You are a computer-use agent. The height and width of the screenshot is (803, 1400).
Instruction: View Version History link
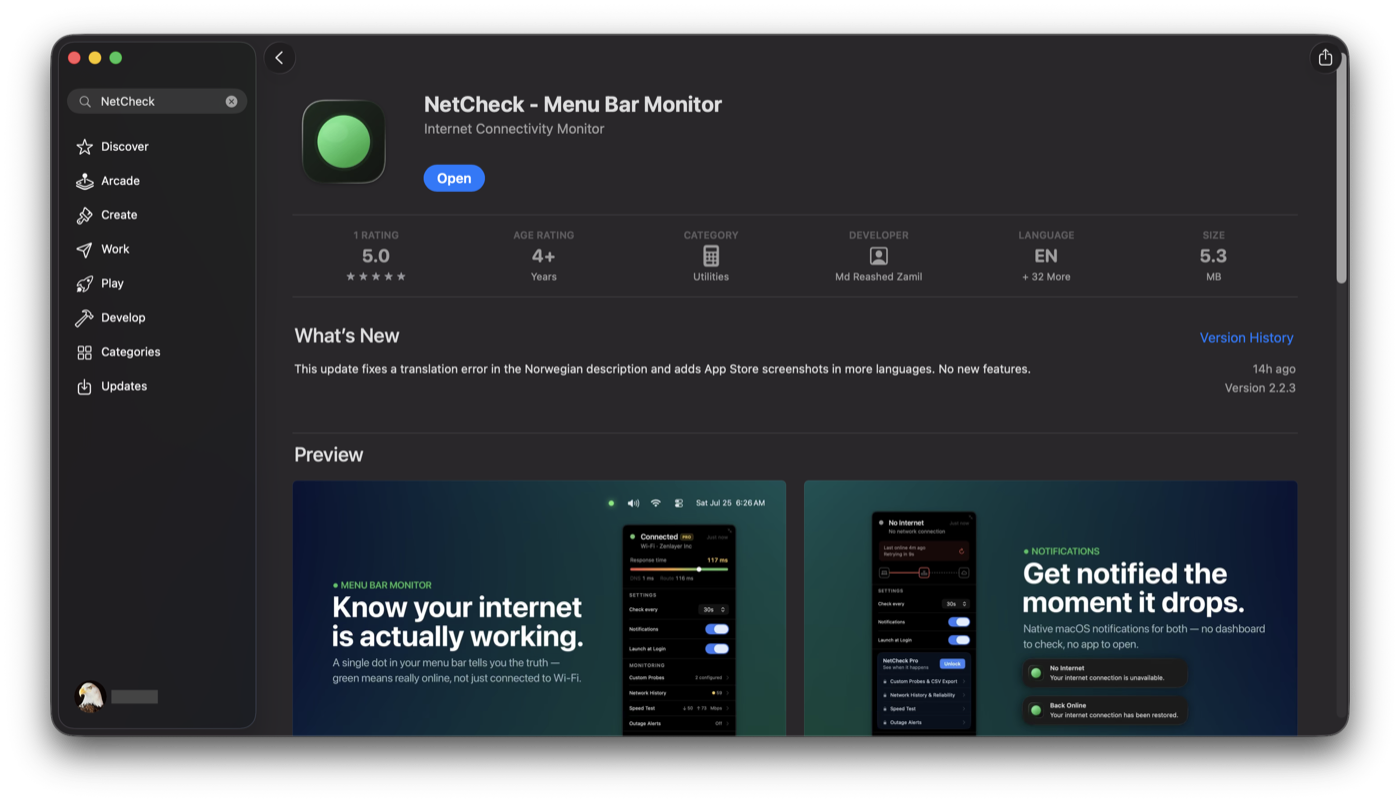[x=1246, y=338]
